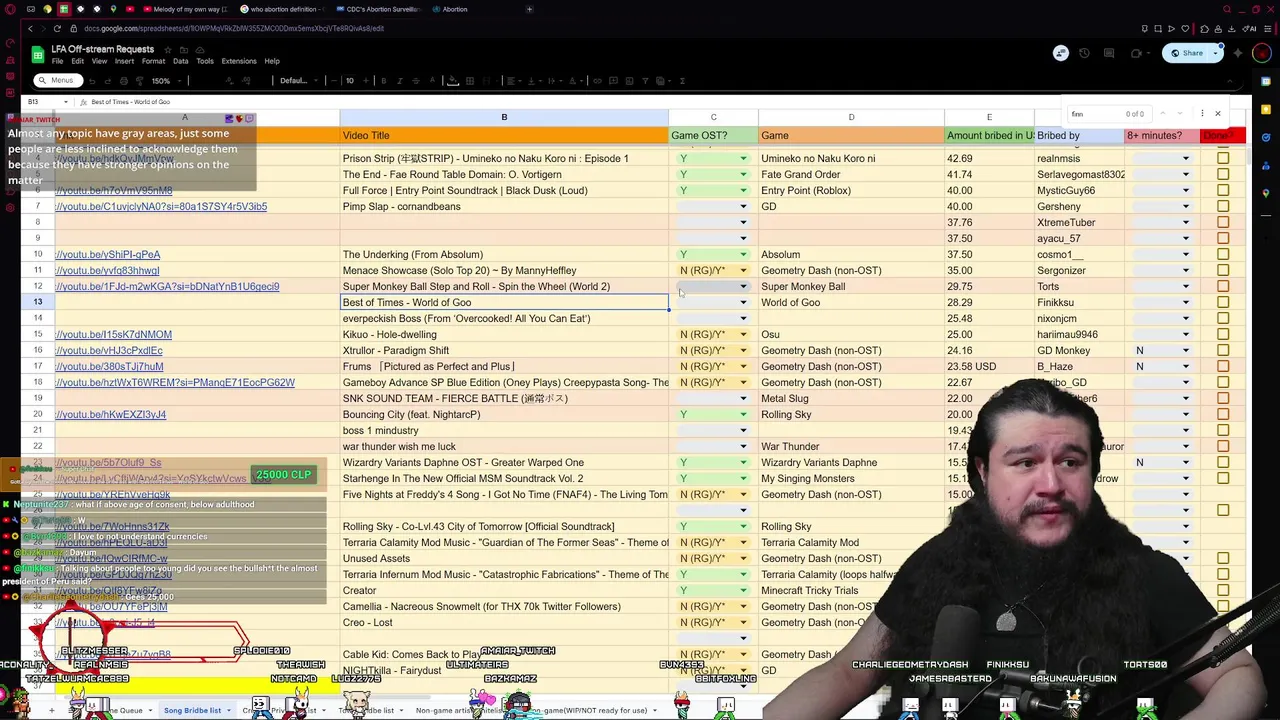Open the zoom level dropdown showing 150%
This screenshot has width=1280, height=720.
(166, 81)
